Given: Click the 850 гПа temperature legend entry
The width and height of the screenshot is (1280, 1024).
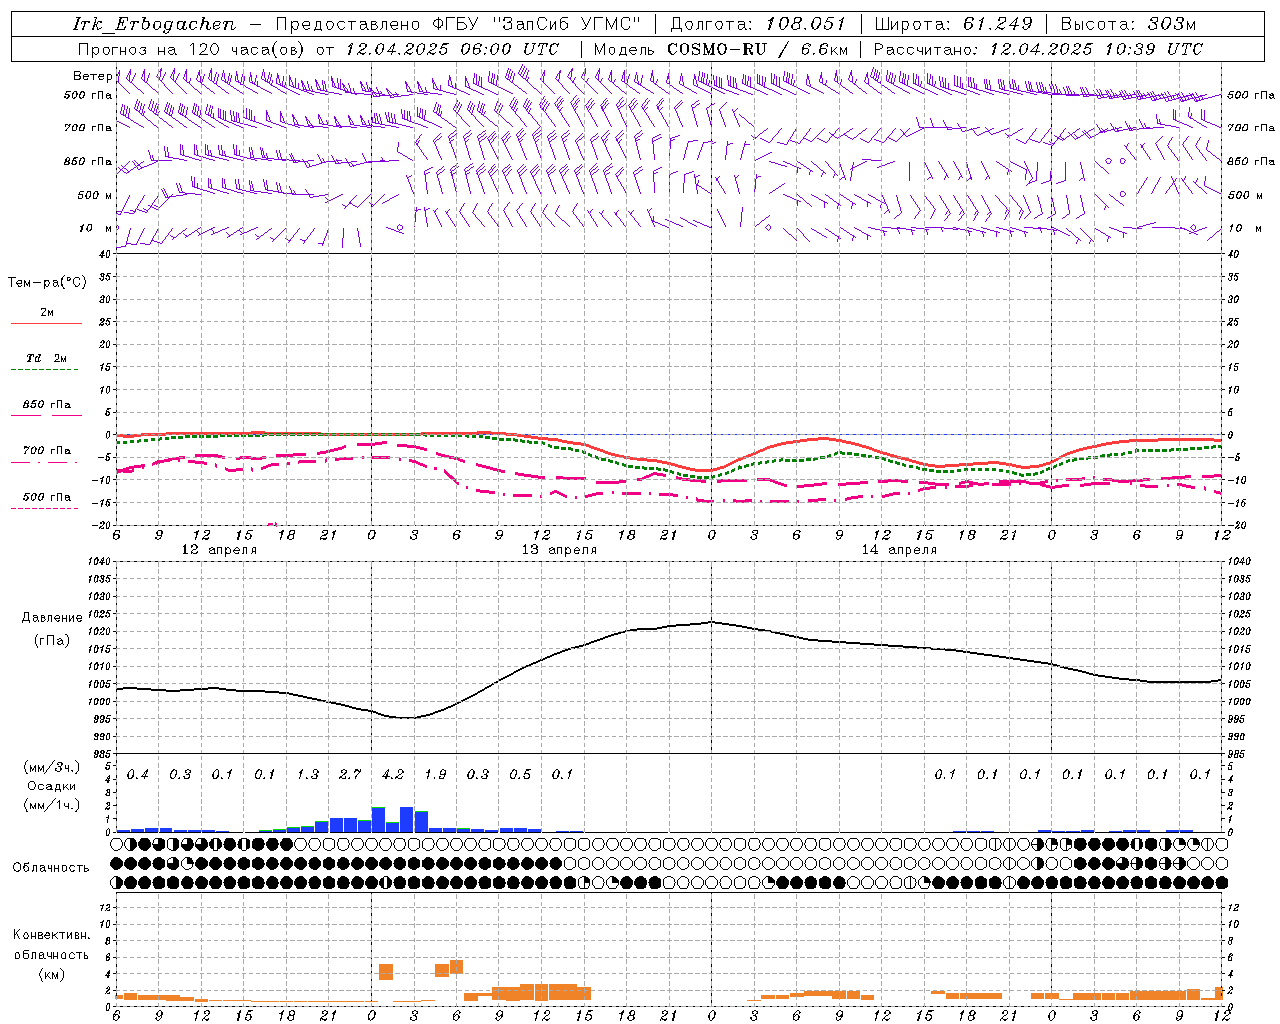Looking at the screenshot, I should [46, 405].
